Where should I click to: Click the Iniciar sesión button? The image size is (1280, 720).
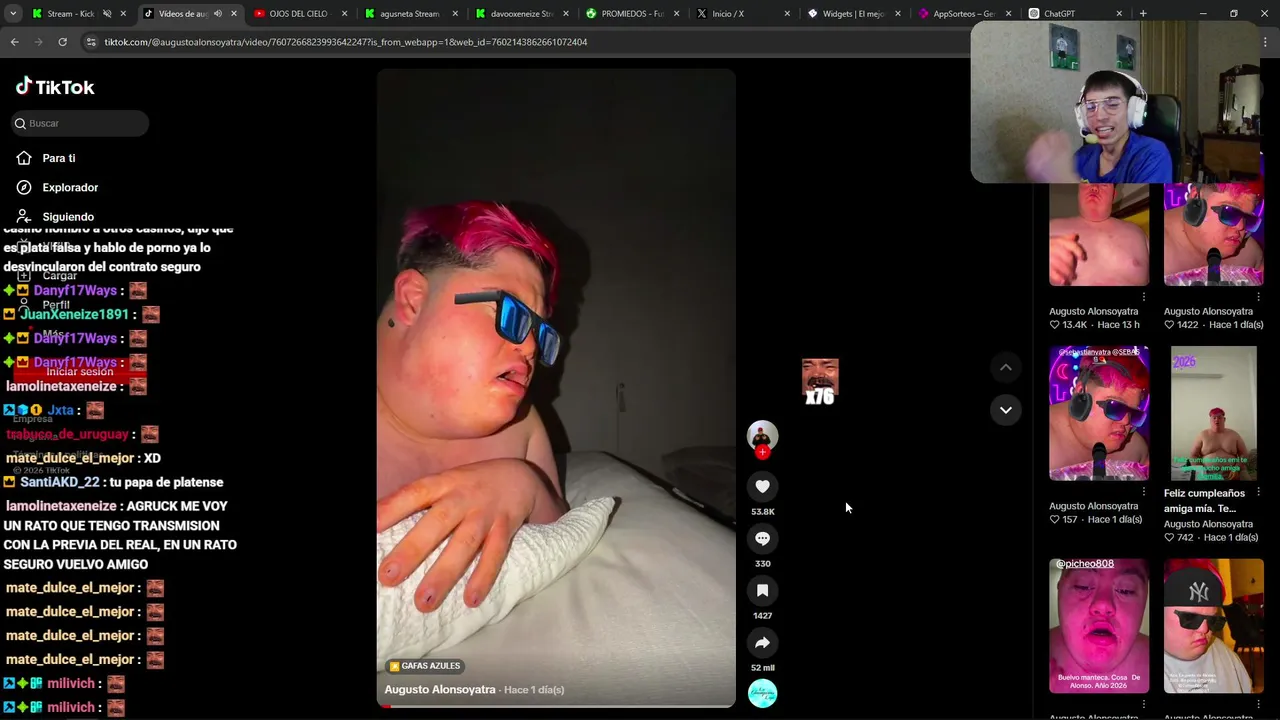[x=80, y=371]
